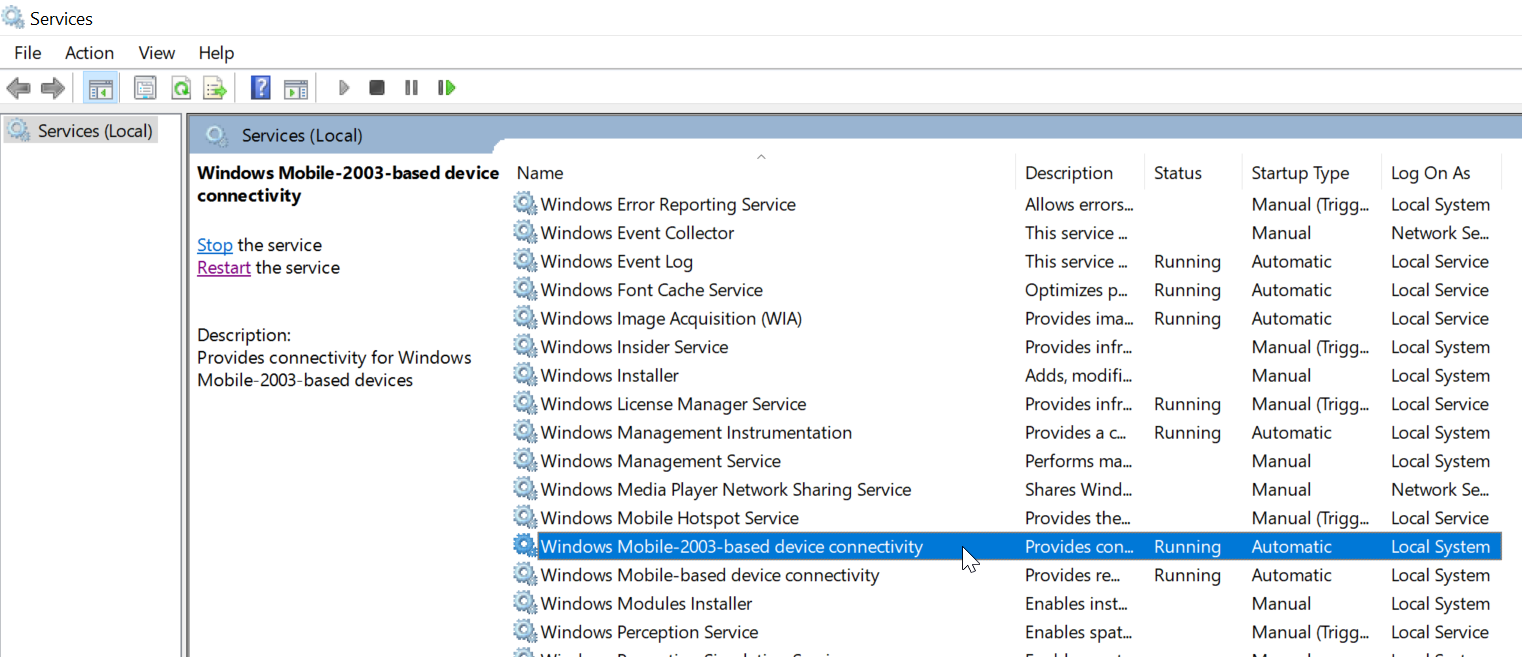Click gear icon of Windows Insider Service
This screenshot has width=1522, height=657.
point(525,346)
